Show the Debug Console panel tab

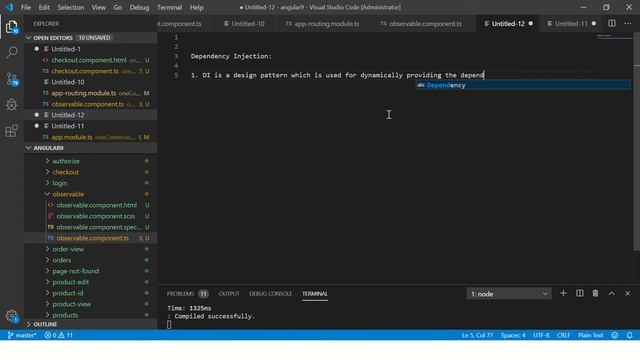click(x=270, y=293)
